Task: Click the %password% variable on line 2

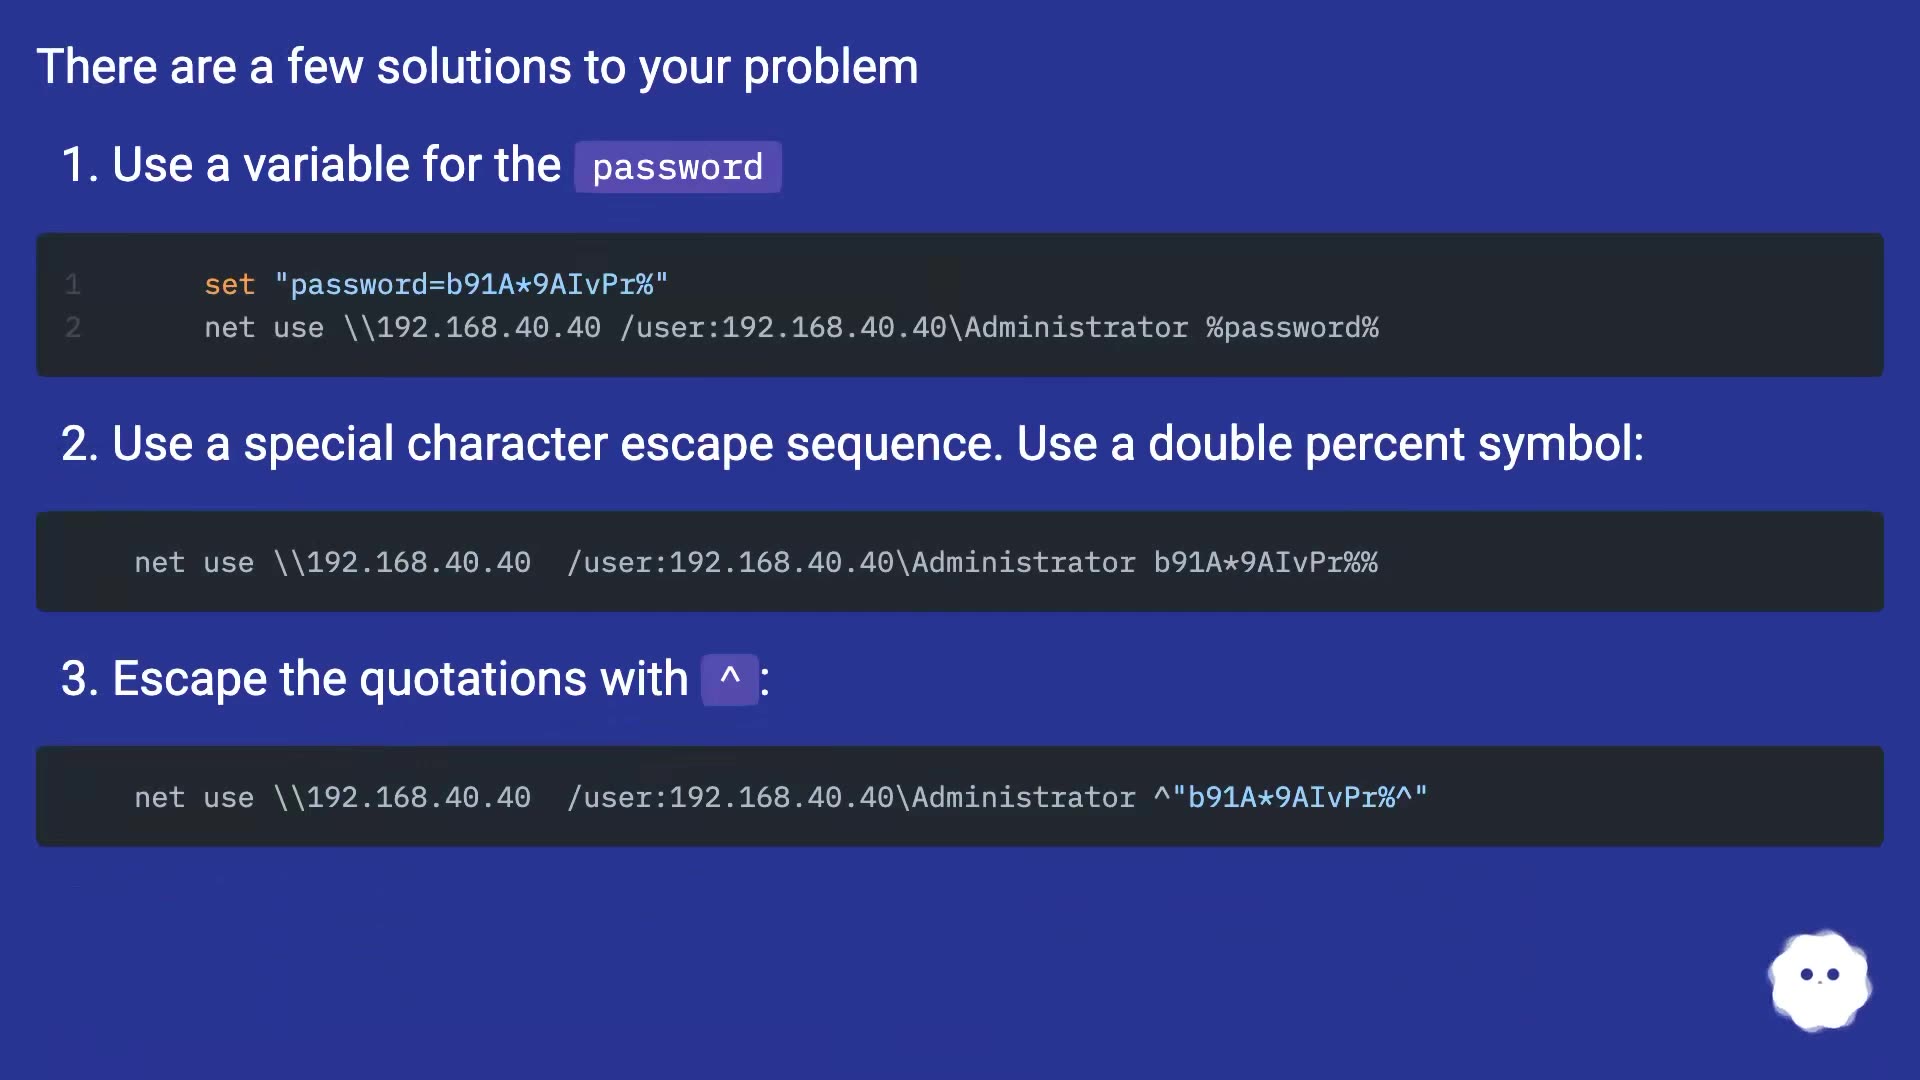Action: point(1291,328)
